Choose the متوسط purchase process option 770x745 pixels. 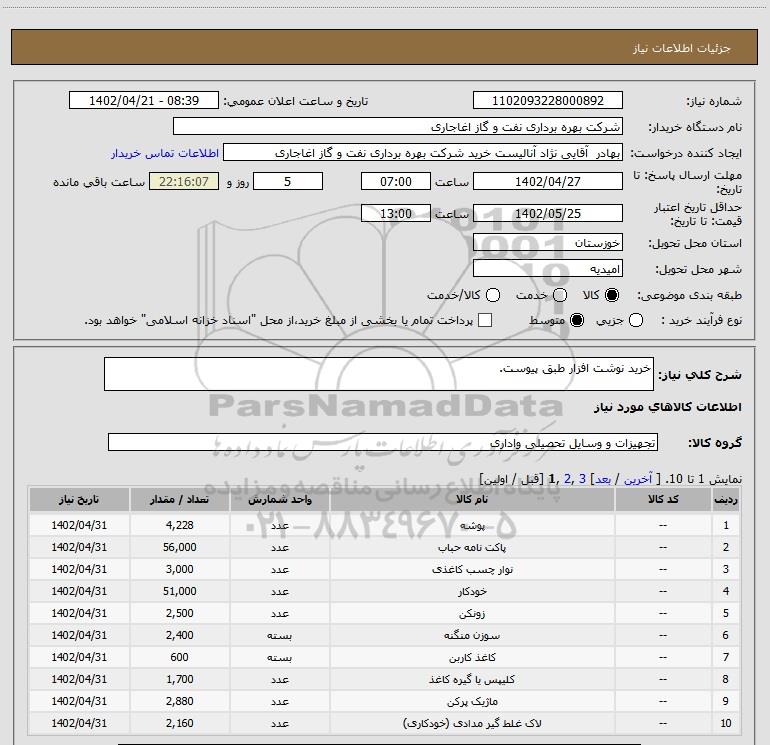coord(577,321)
